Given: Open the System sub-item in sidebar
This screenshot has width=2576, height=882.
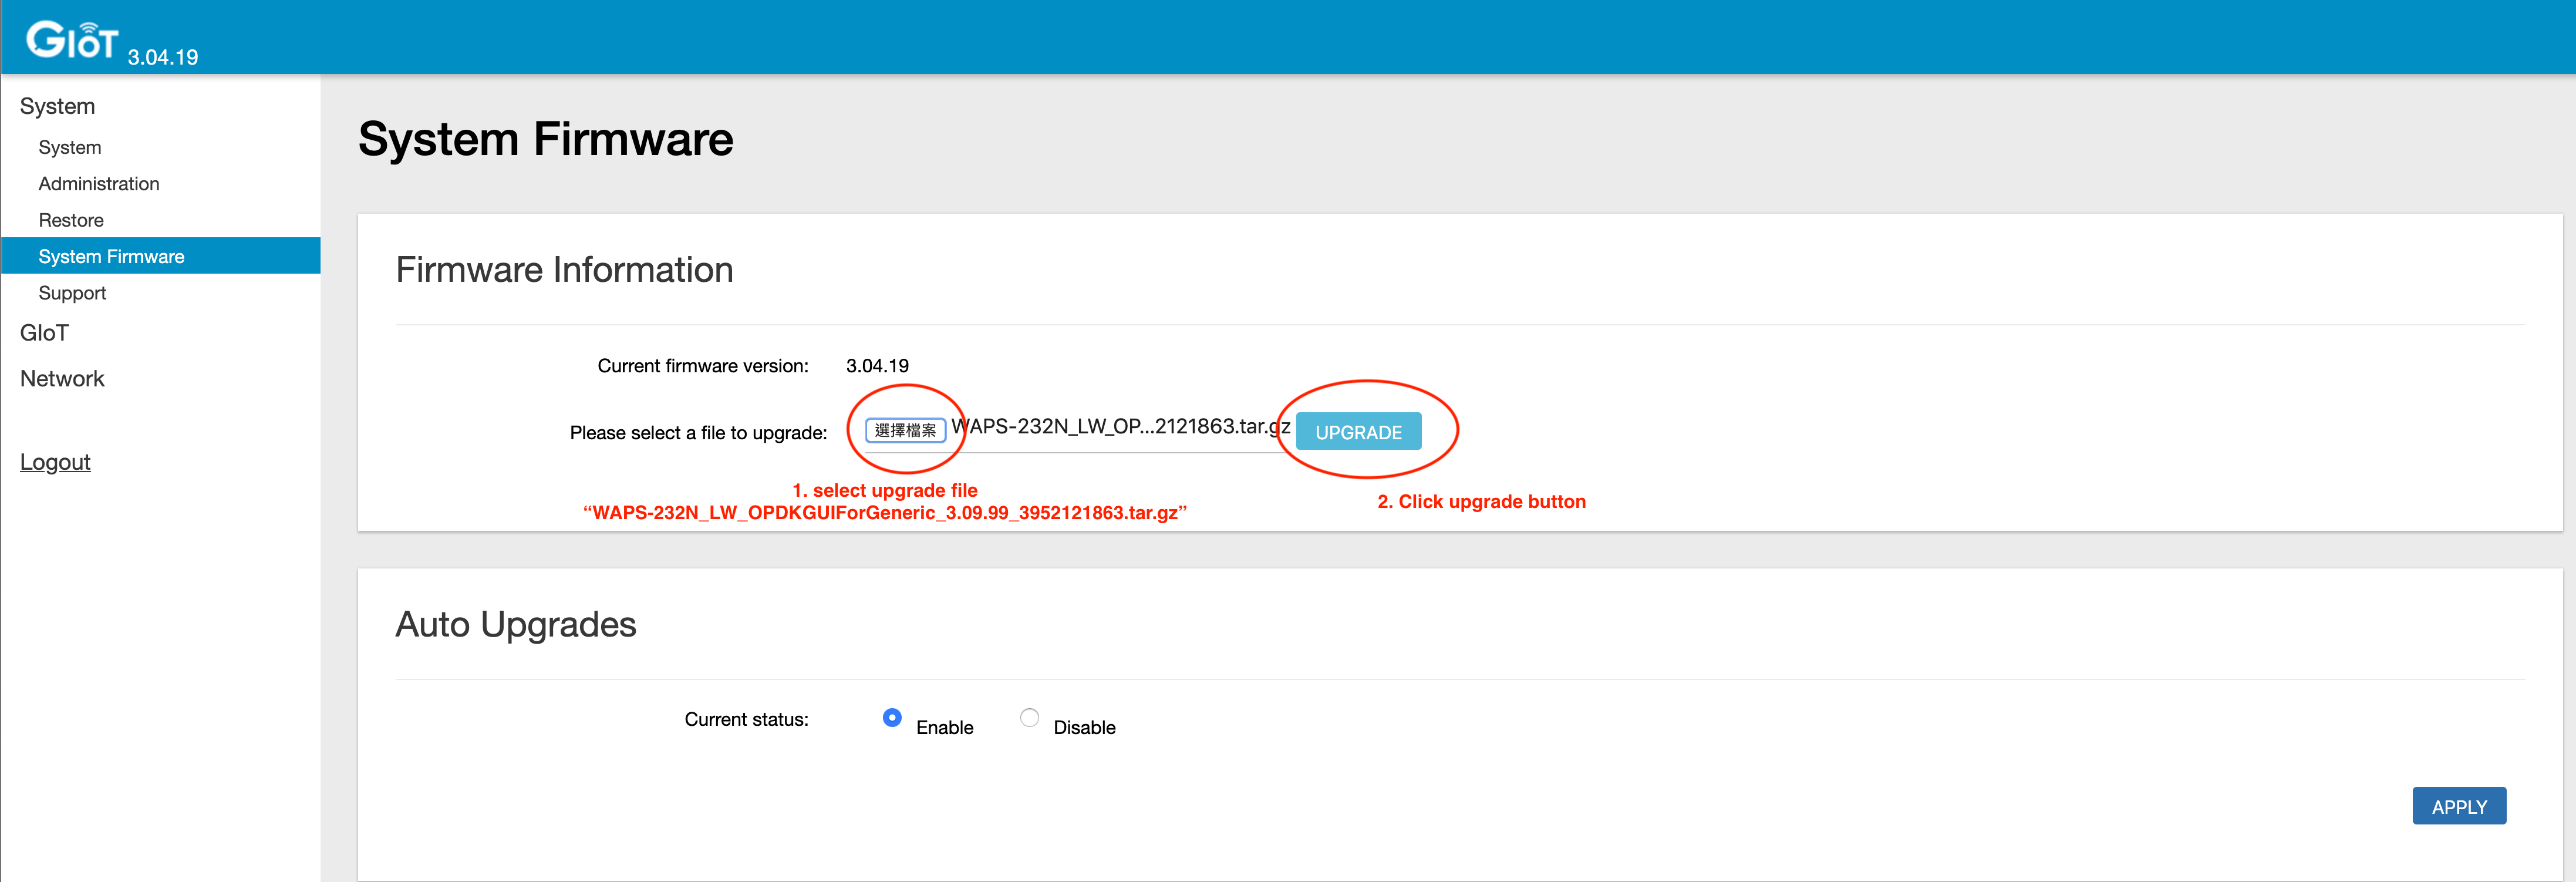Looking at the screenshot, I should tap(70, 147).
